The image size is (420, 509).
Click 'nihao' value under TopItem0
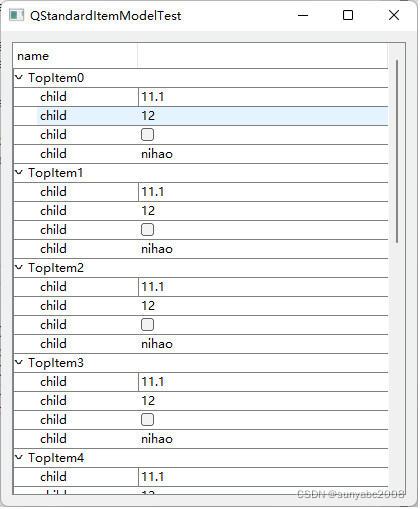[x=157, y=154]
